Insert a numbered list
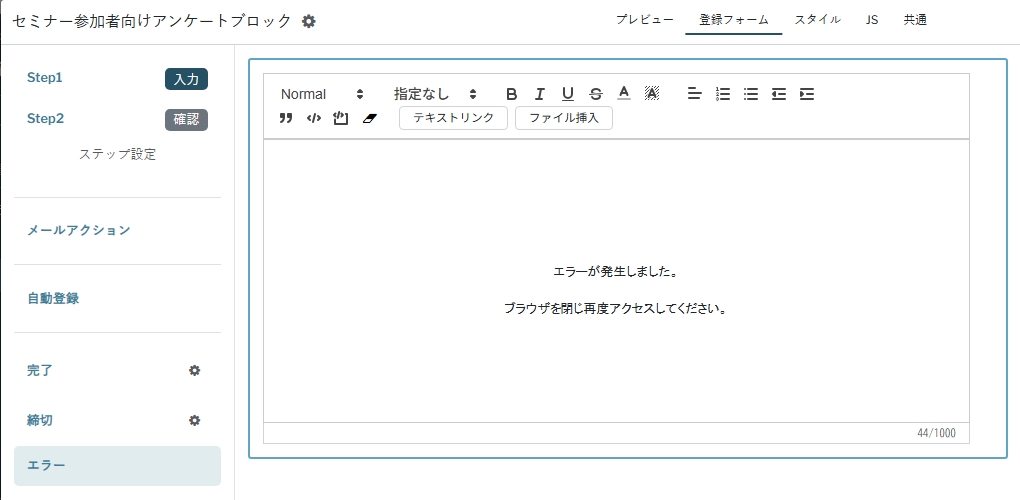This screenshot has width=1020, height=500. [x=723, y=94]
